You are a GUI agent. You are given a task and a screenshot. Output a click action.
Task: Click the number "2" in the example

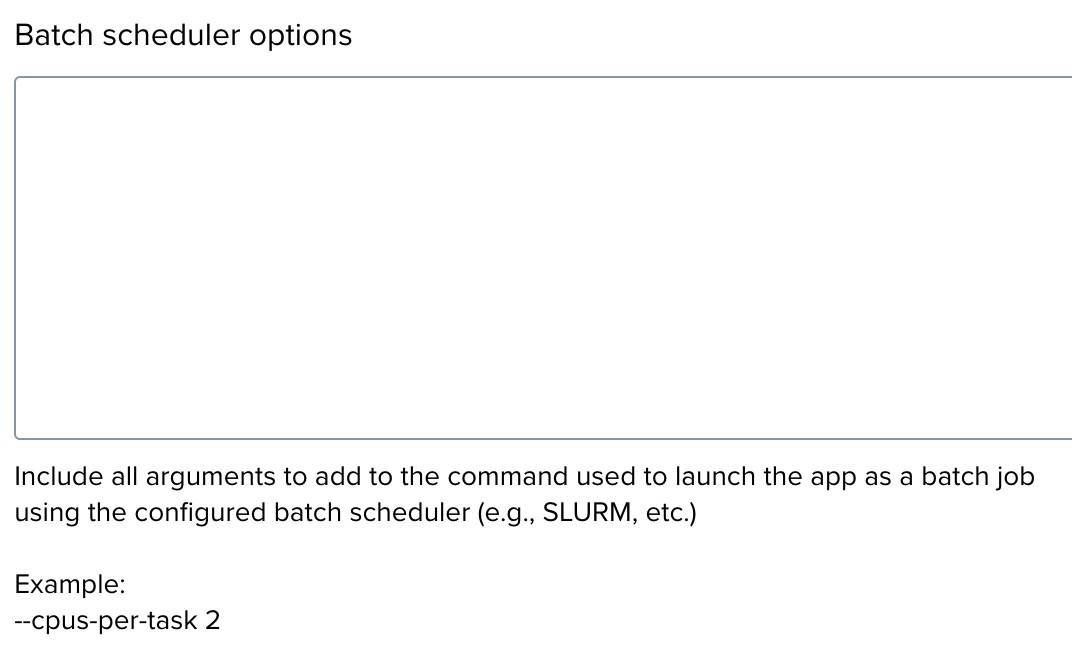[212, 621]
